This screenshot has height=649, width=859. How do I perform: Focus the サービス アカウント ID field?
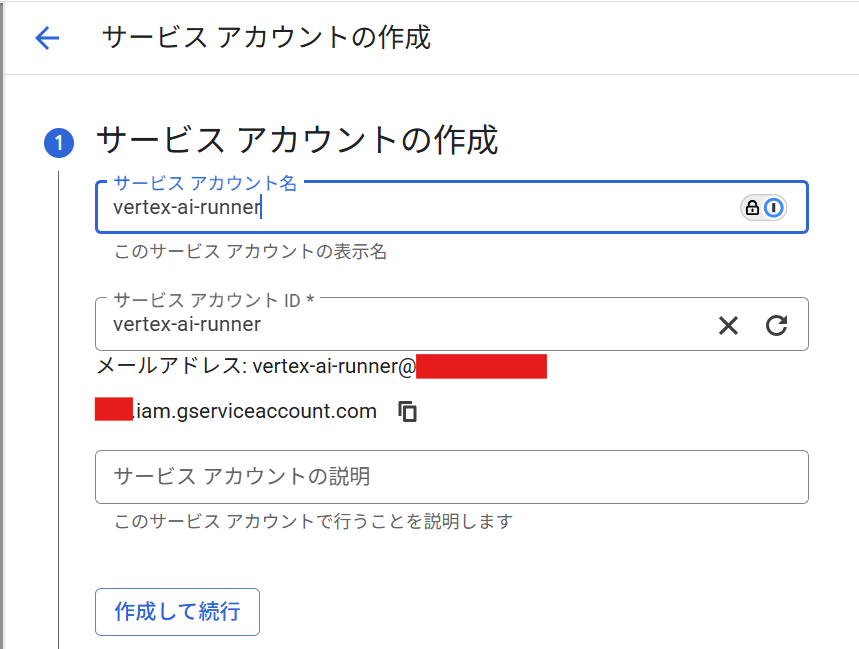[400, 325]
